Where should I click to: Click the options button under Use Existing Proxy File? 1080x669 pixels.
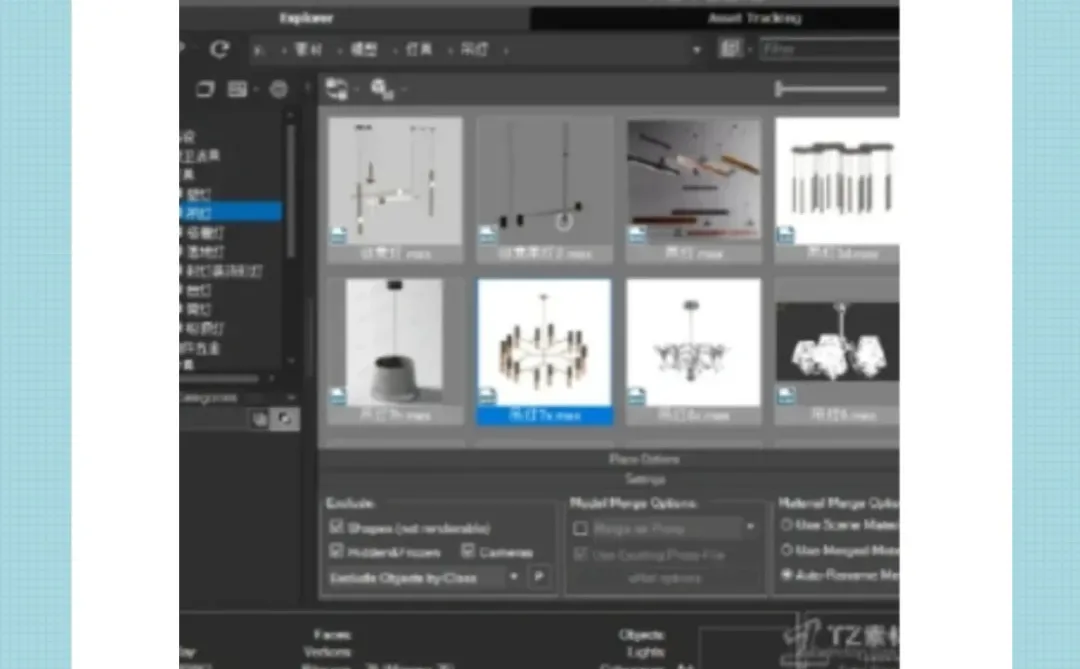(x=665, y=579)
